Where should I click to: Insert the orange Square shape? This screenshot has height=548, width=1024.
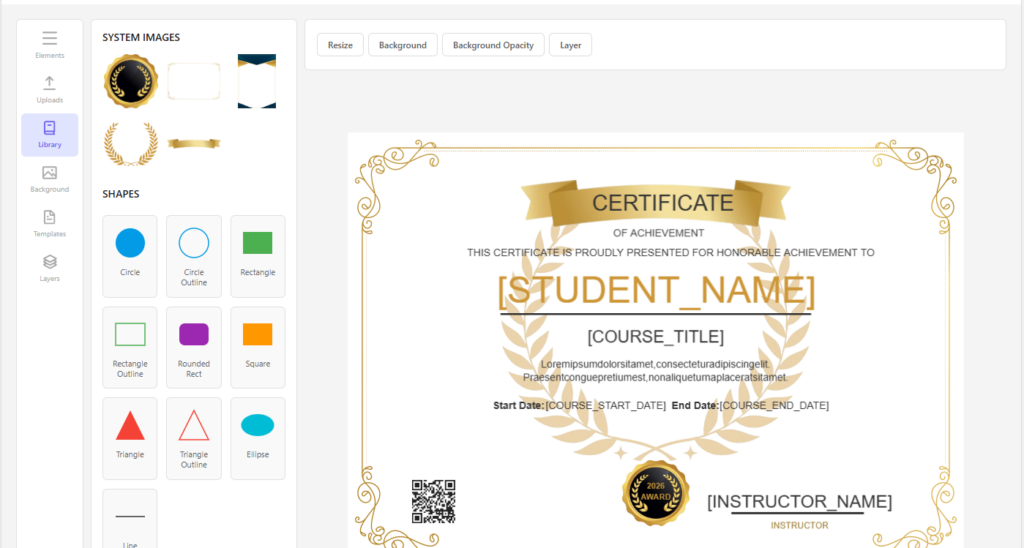click(257, 346)
